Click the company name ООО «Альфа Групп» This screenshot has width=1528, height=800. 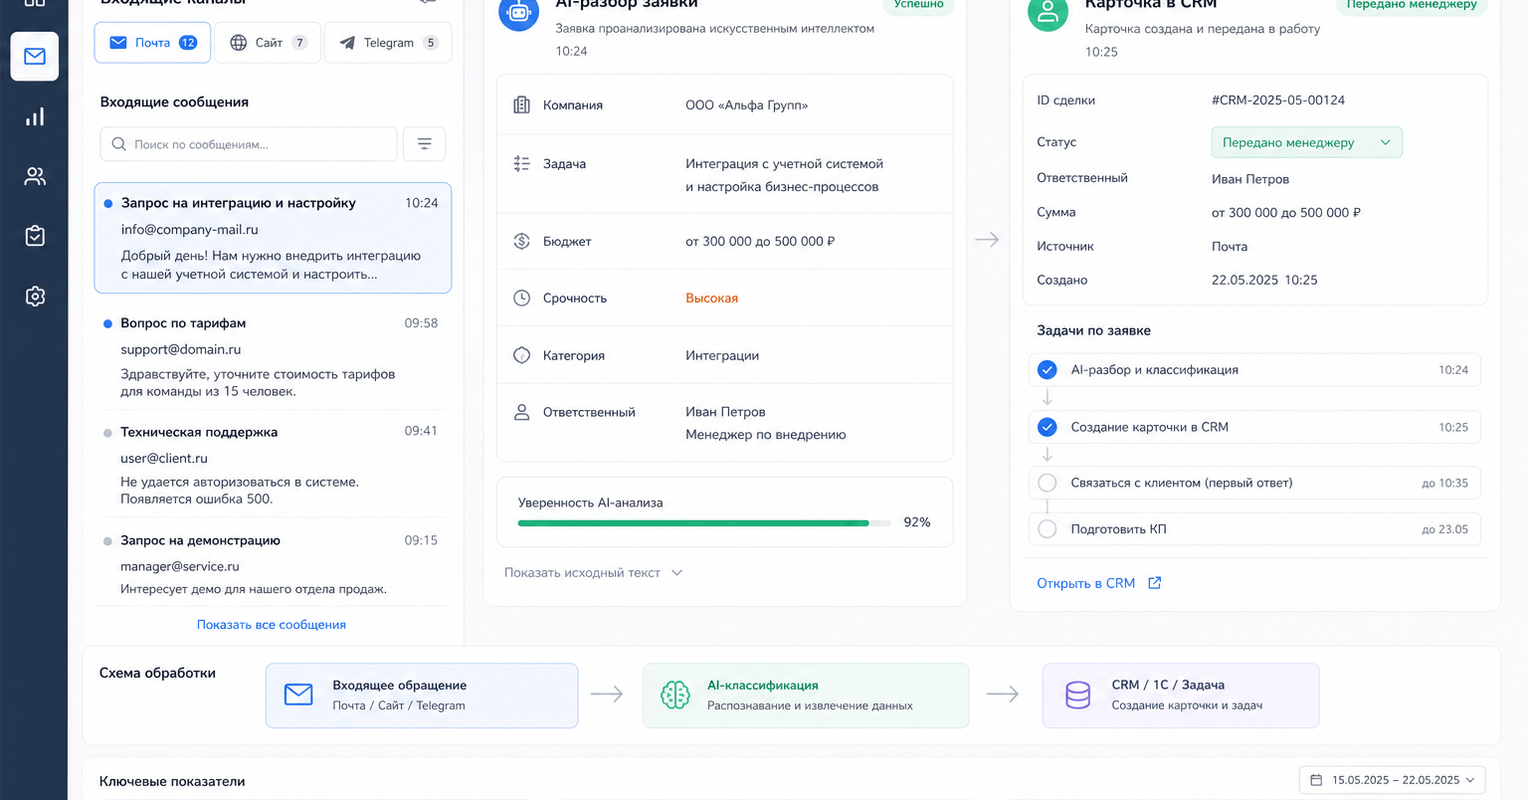click(x=746, y=105)
